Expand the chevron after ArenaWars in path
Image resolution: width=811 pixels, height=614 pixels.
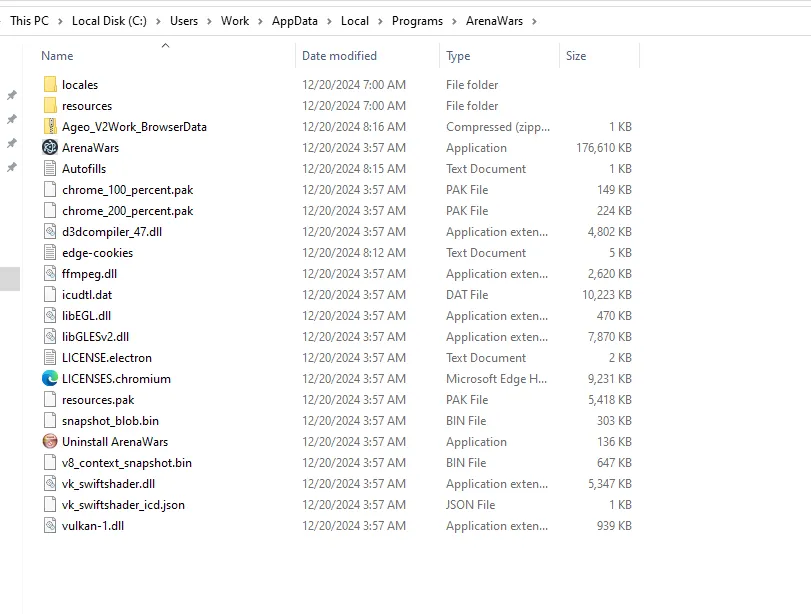pyautogui.click(x=534, y=21)
